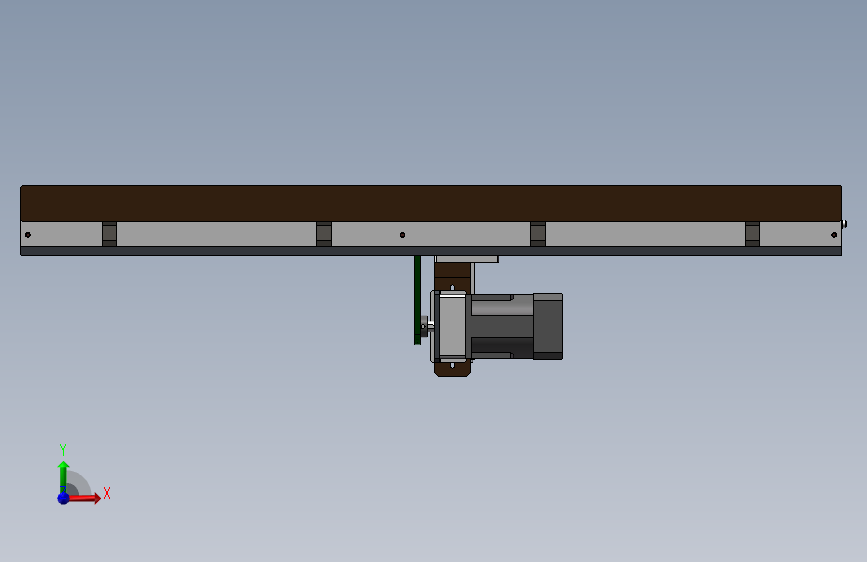Select the gray mounting plate beneath the frame
This screenshot has height=562, width=867.
[x=466, y=259]
